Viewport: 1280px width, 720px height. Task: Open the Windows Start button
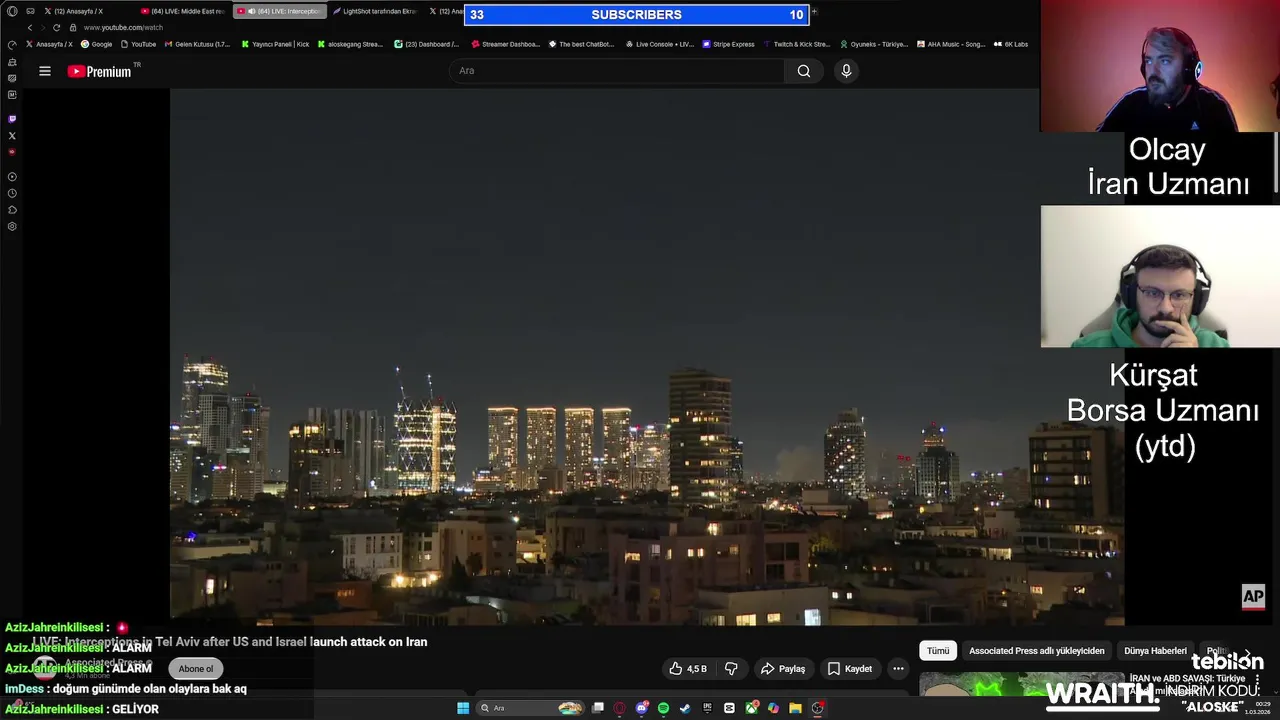(x=463, y=708)
